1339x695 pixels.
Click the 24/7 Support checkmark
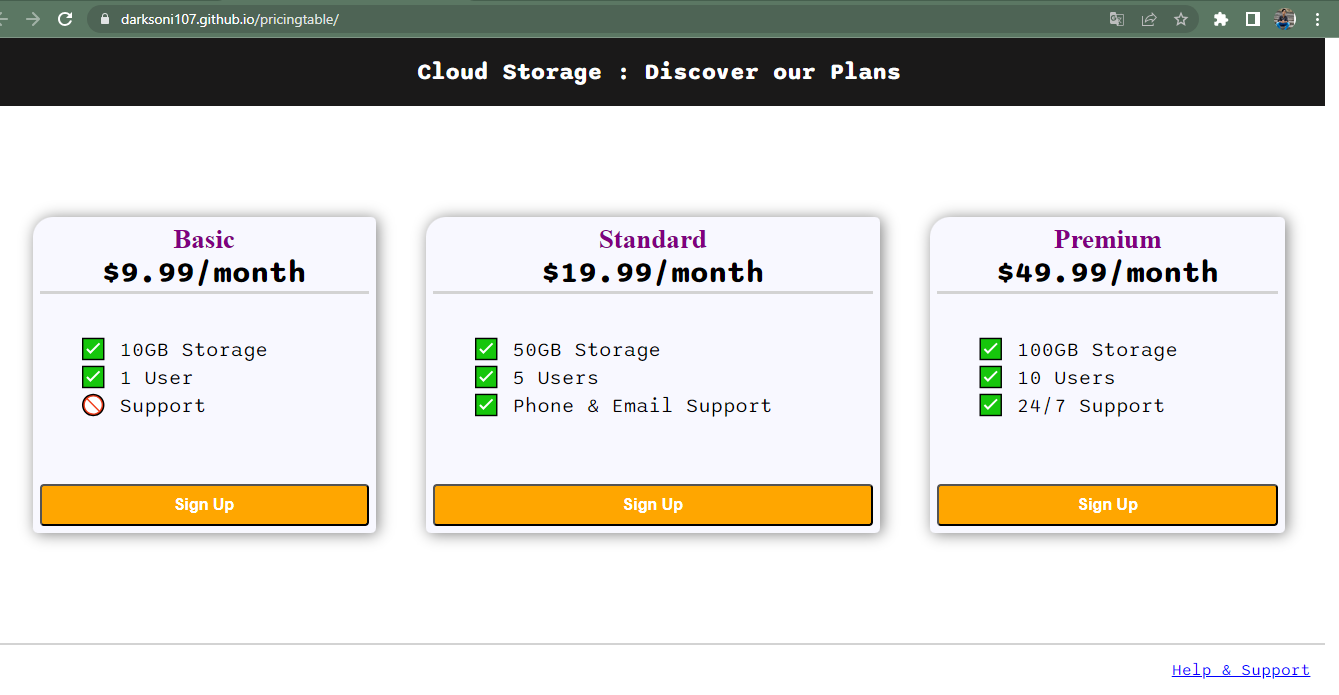pyautogui.click(x=991, y=405)
